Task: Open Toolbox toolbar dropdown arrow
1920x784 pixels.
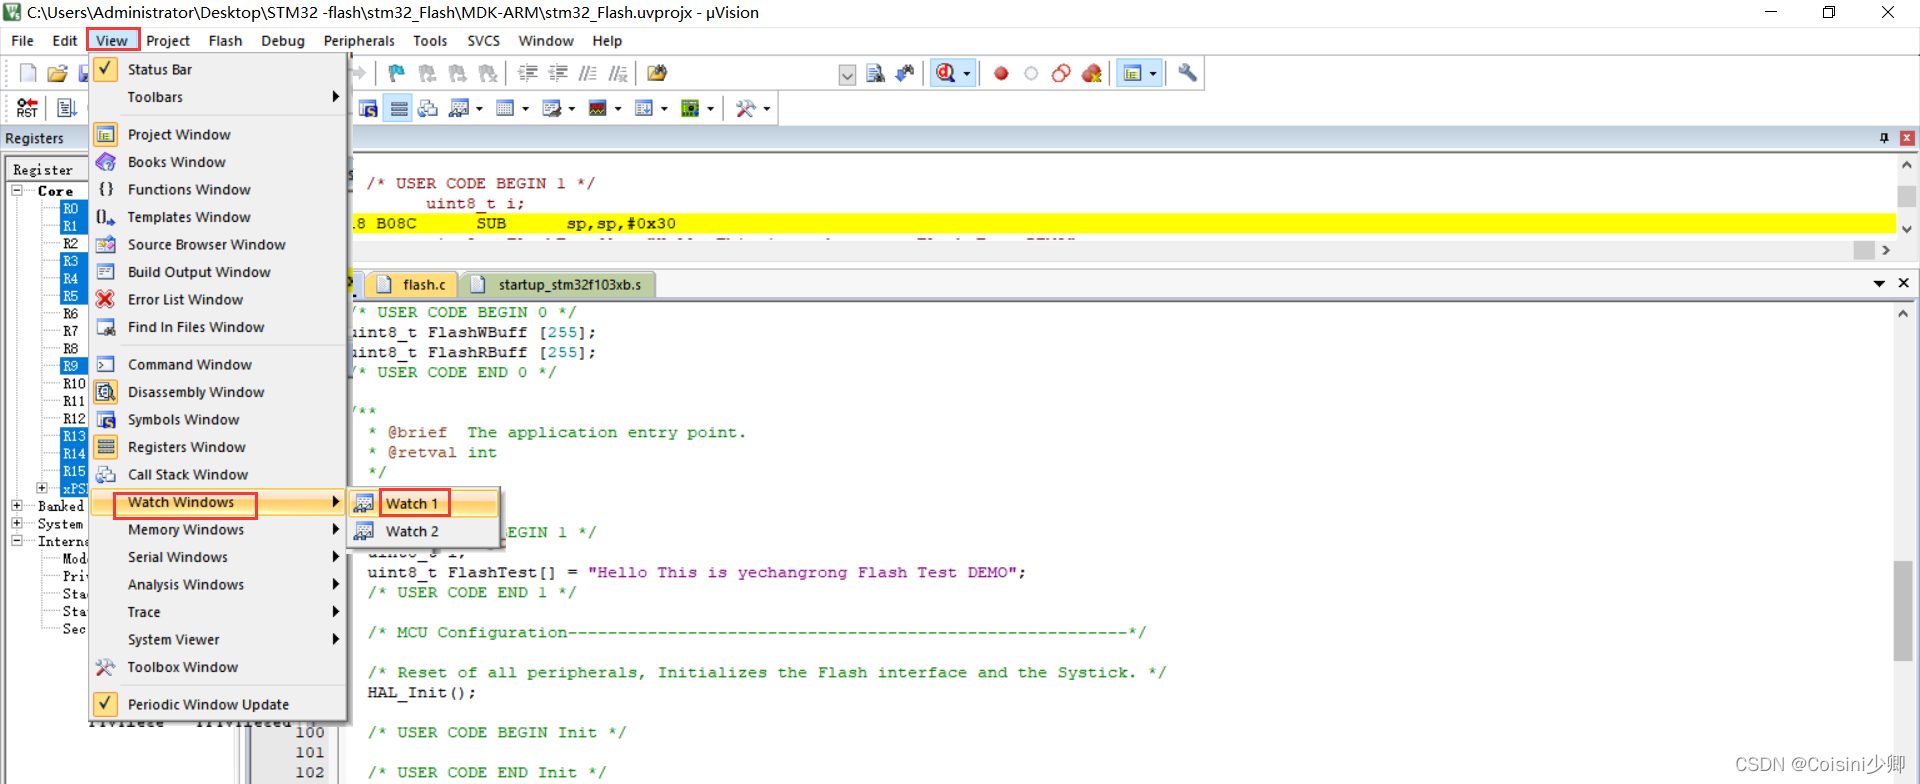Action: tap(766, 108)
